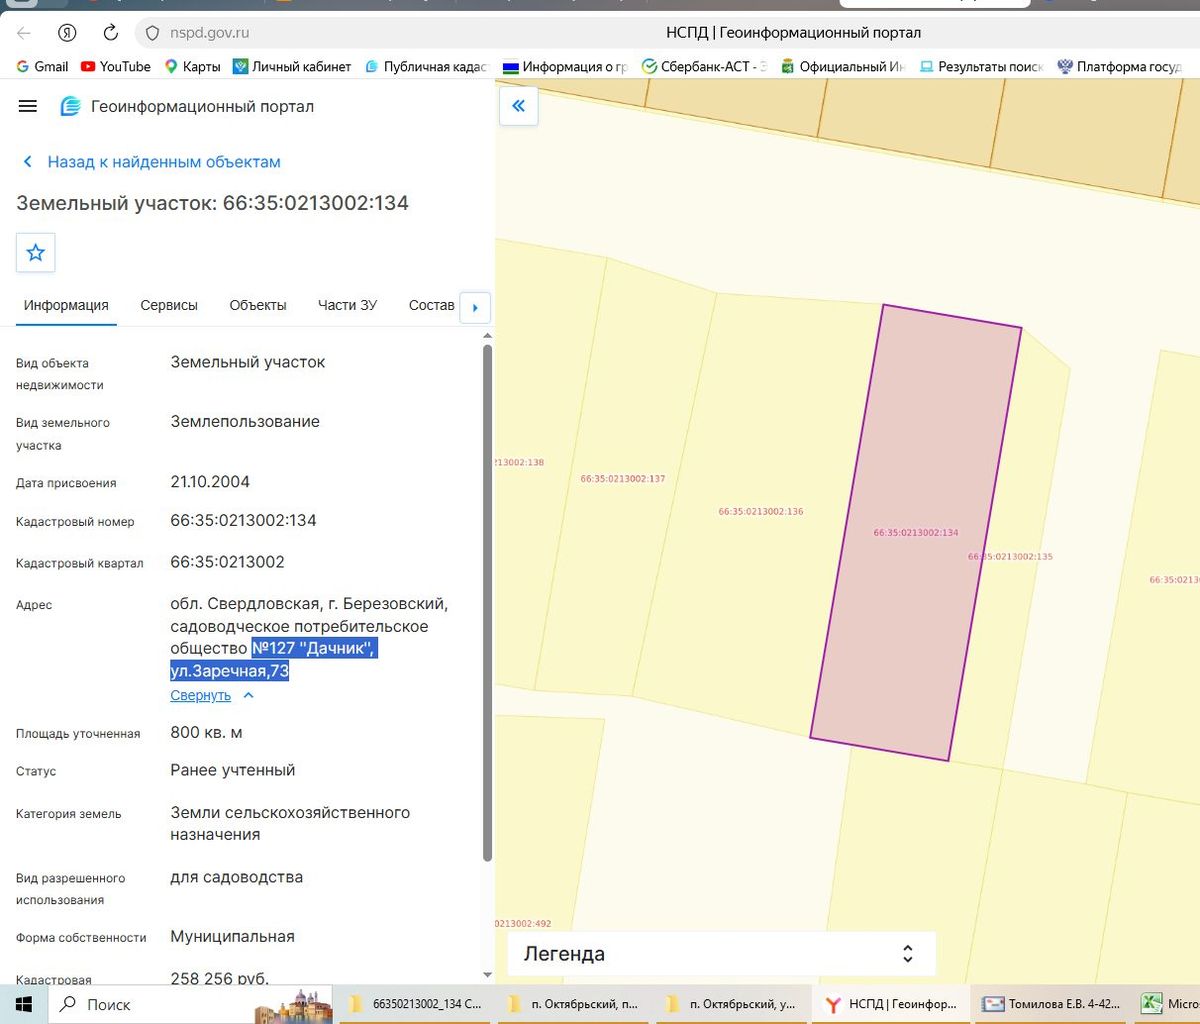Switch to НСПД Геоинформ browser taskbar button
This screenshot has height=1024, width=1200.
point(892,1004)
